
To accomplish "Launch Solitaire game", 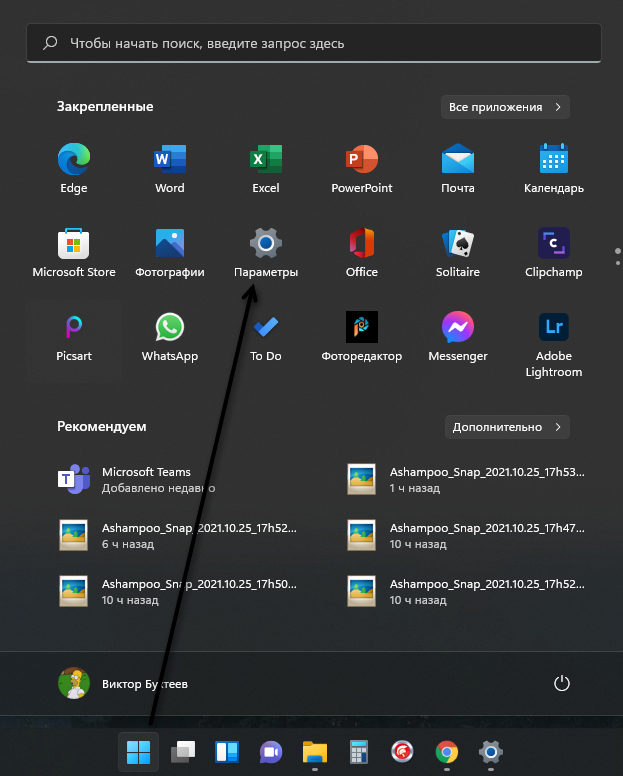I will [458, 253].
